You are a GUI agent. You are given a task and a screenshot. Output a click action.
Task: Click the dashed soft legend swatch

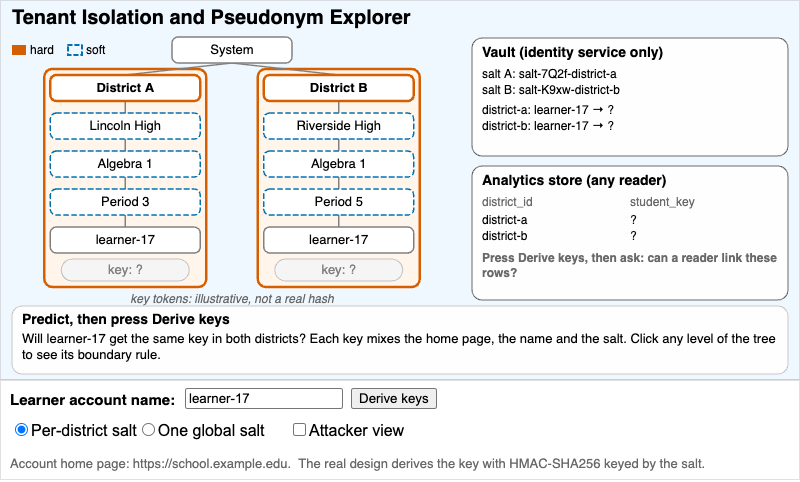(x=75, y=50)
